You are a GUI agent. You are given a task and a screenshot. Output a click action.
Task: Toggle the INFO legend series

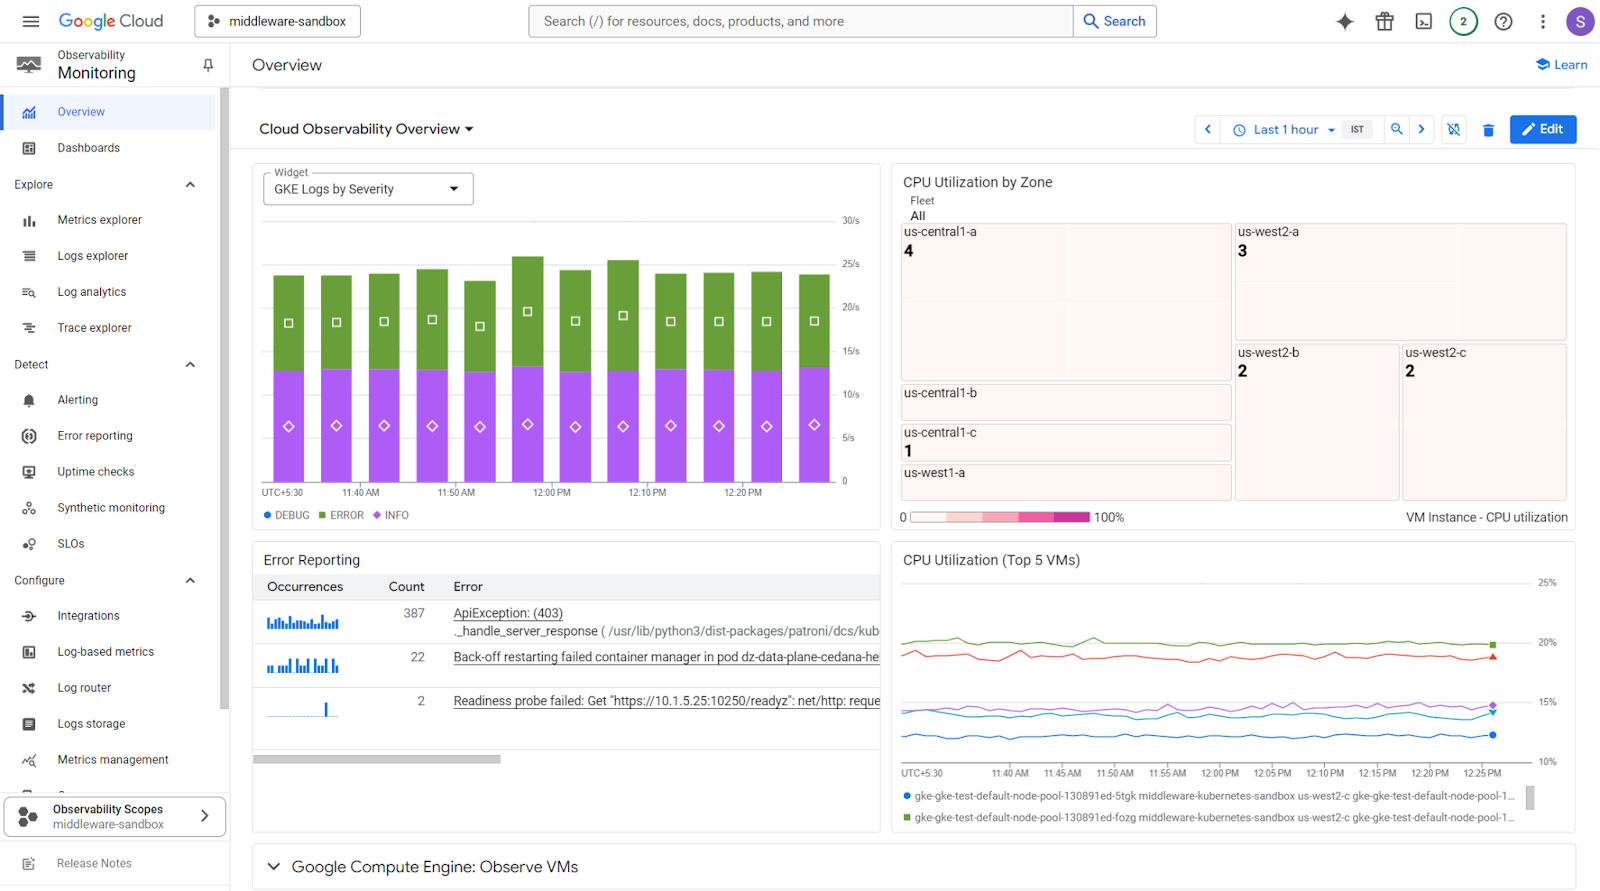click(x=391, y=516)
